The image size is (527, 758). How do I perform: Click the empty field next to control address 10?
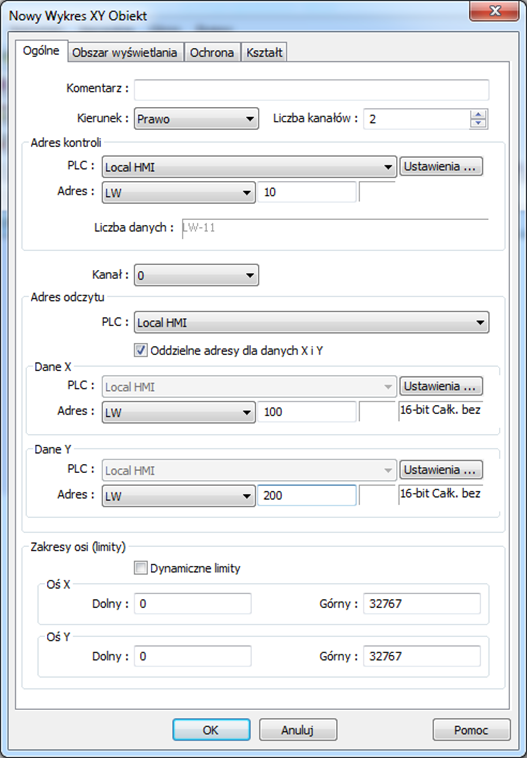click(377, 192)
